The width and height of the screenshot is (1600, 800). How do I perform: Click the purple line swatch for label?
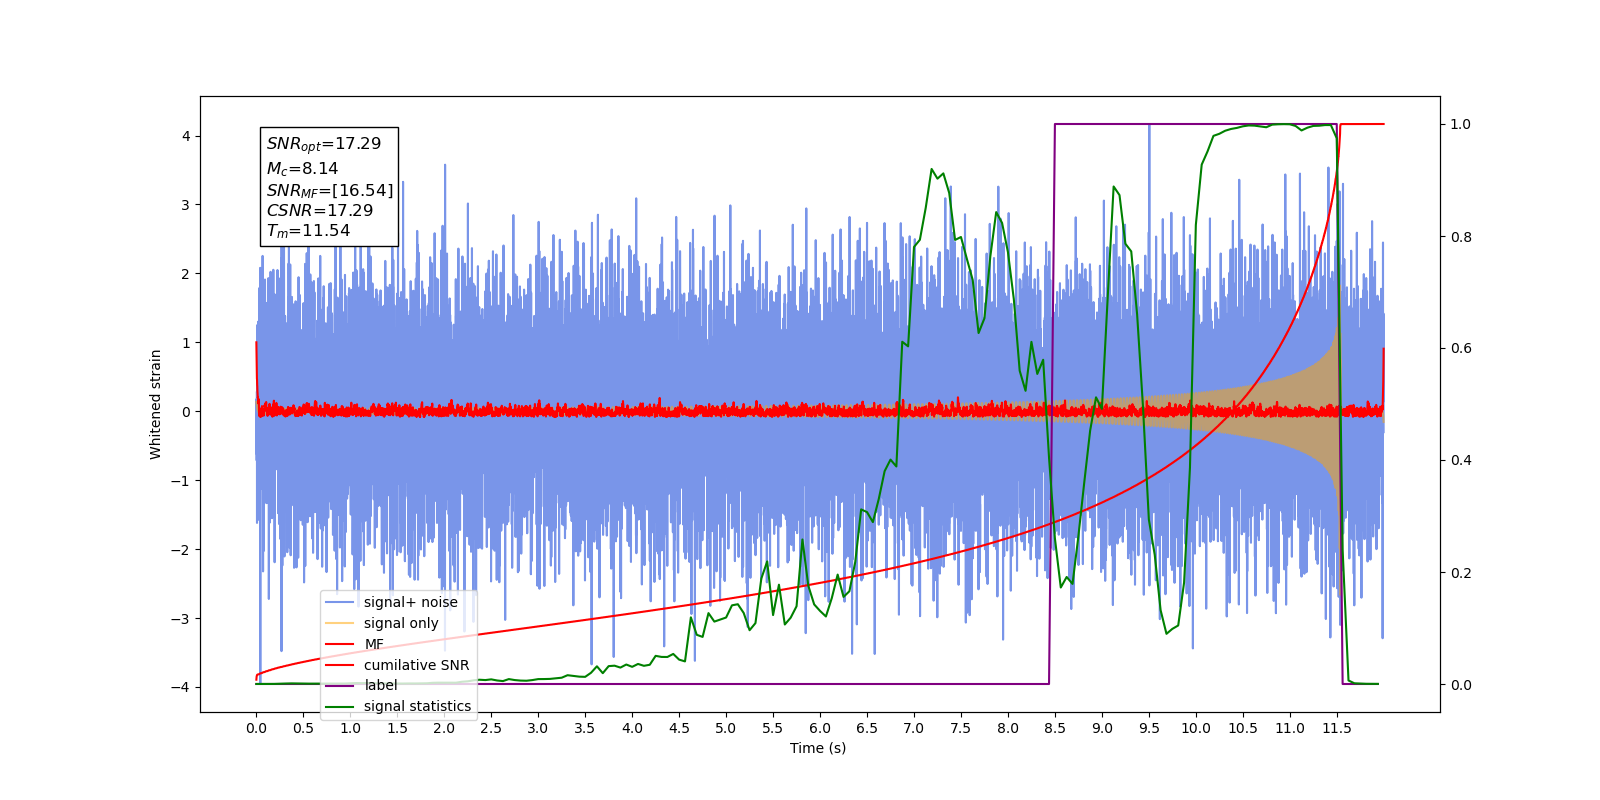point(341,685)
